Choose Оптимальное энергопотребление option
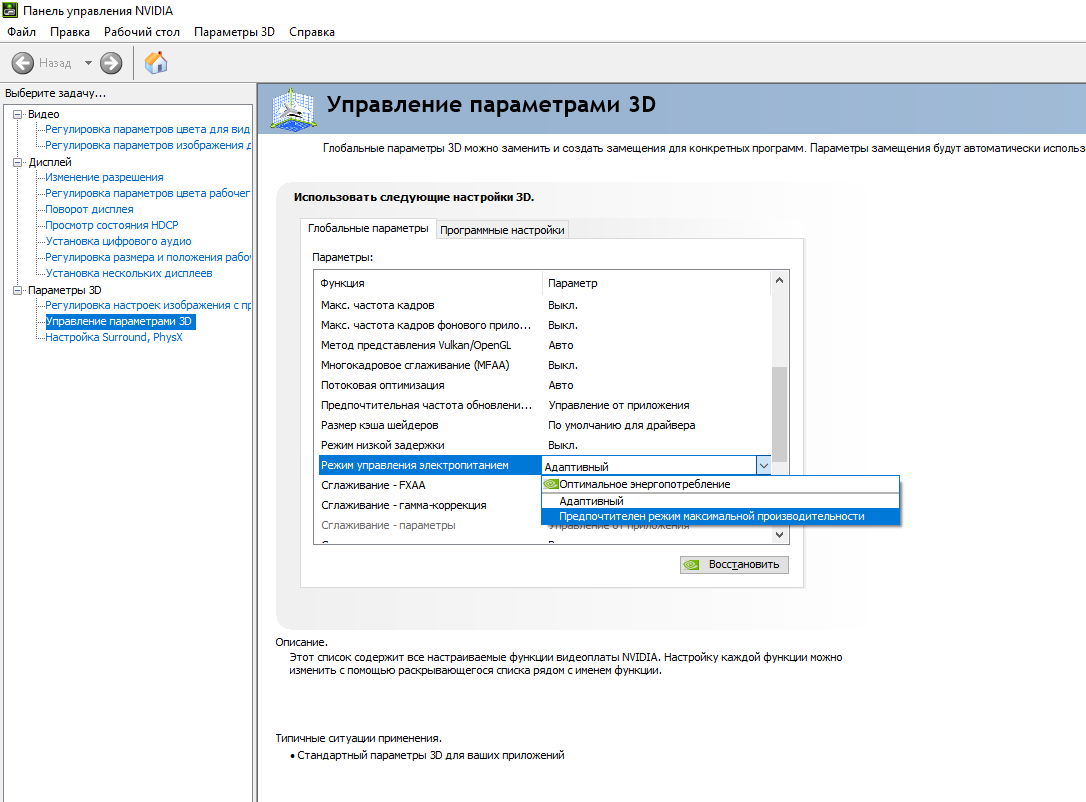The width and height of the screenshot is (1086, 802). [720, 484]
